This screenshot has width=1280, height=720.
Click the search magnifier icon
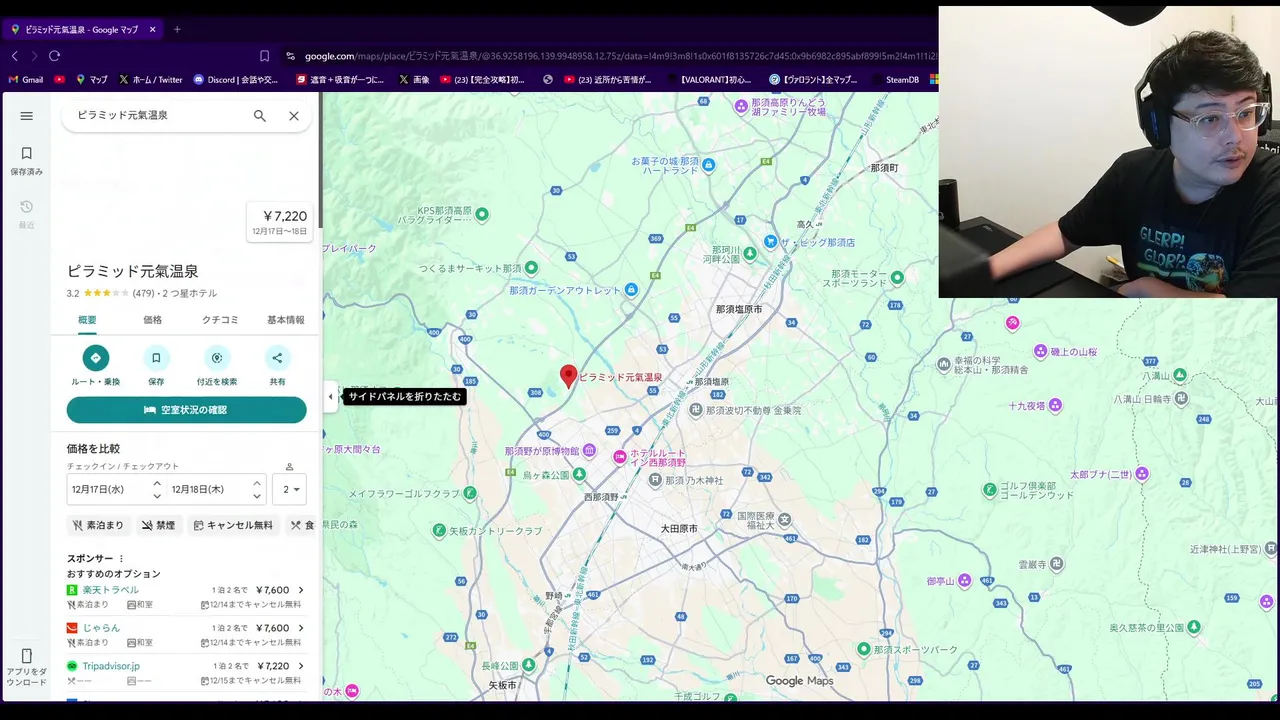pos(260,116)
